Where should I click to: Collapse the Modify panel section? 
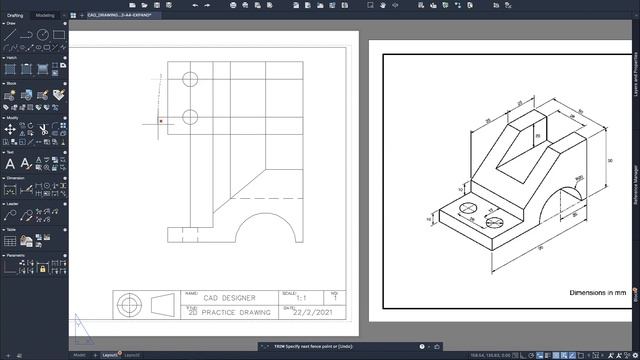tap(4, 118)
